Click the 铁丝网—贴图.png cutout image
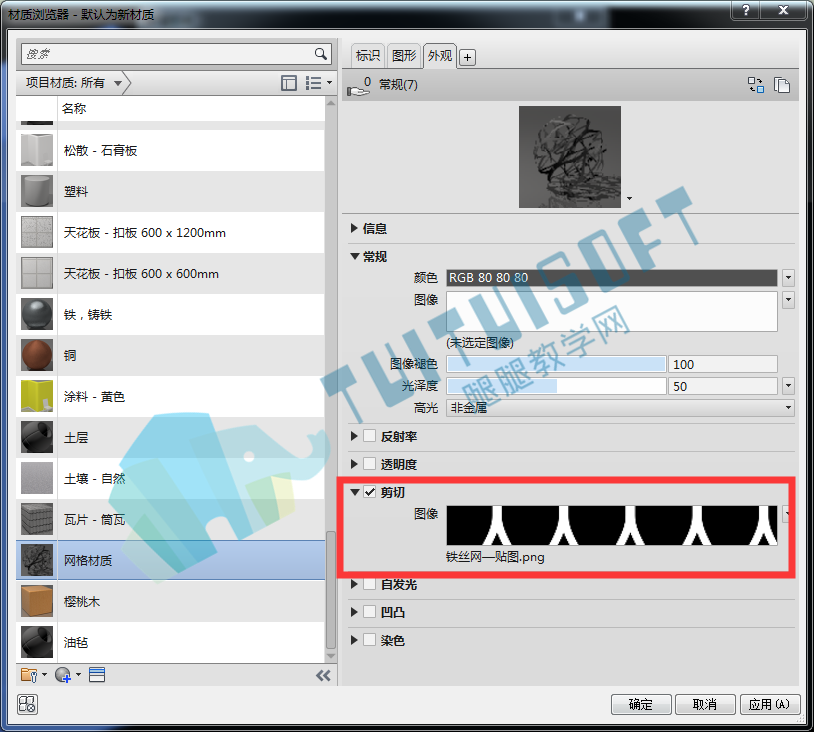 point(612,525)
